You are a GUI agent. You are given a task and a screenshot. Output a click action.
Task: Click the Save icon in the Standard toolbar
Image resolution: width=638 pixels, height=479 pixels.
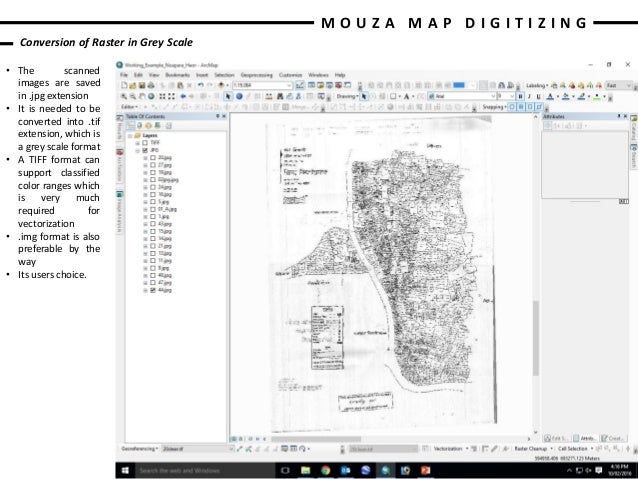[143, 86]
